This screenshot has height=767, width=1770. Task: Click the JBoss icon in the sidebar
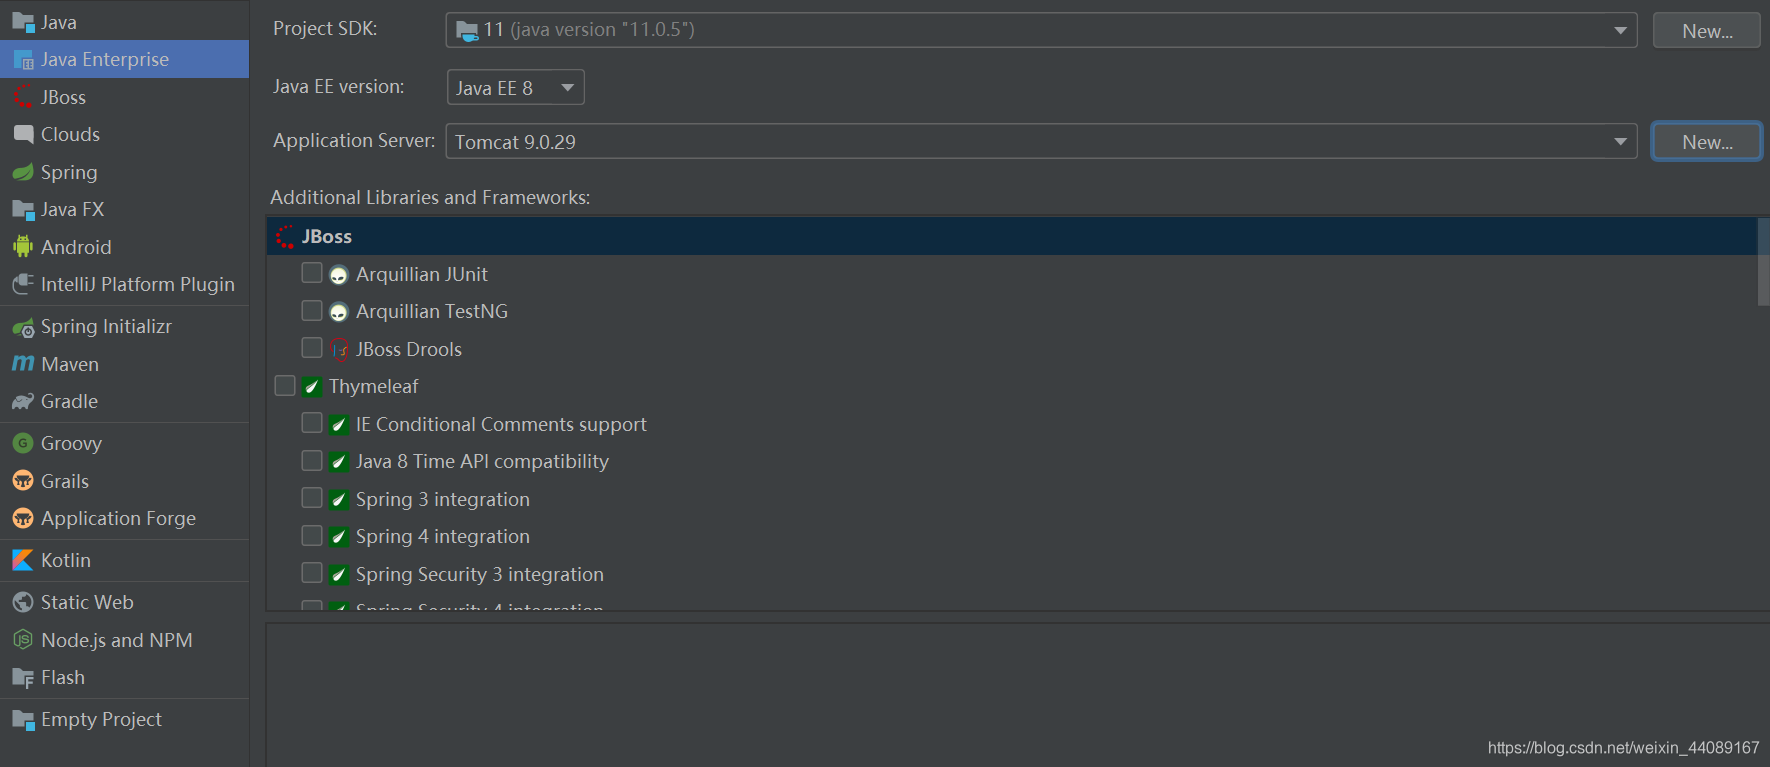(x=23, y=97)
